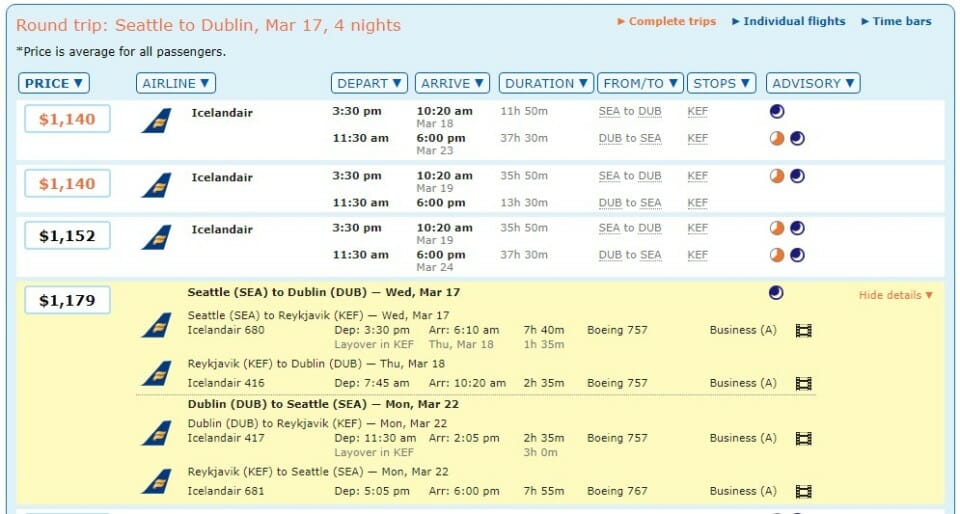Viewport: 960px width, 514px height.
Task: Click orange advisory icon in second $1,140 result
Action: [777, 176]
